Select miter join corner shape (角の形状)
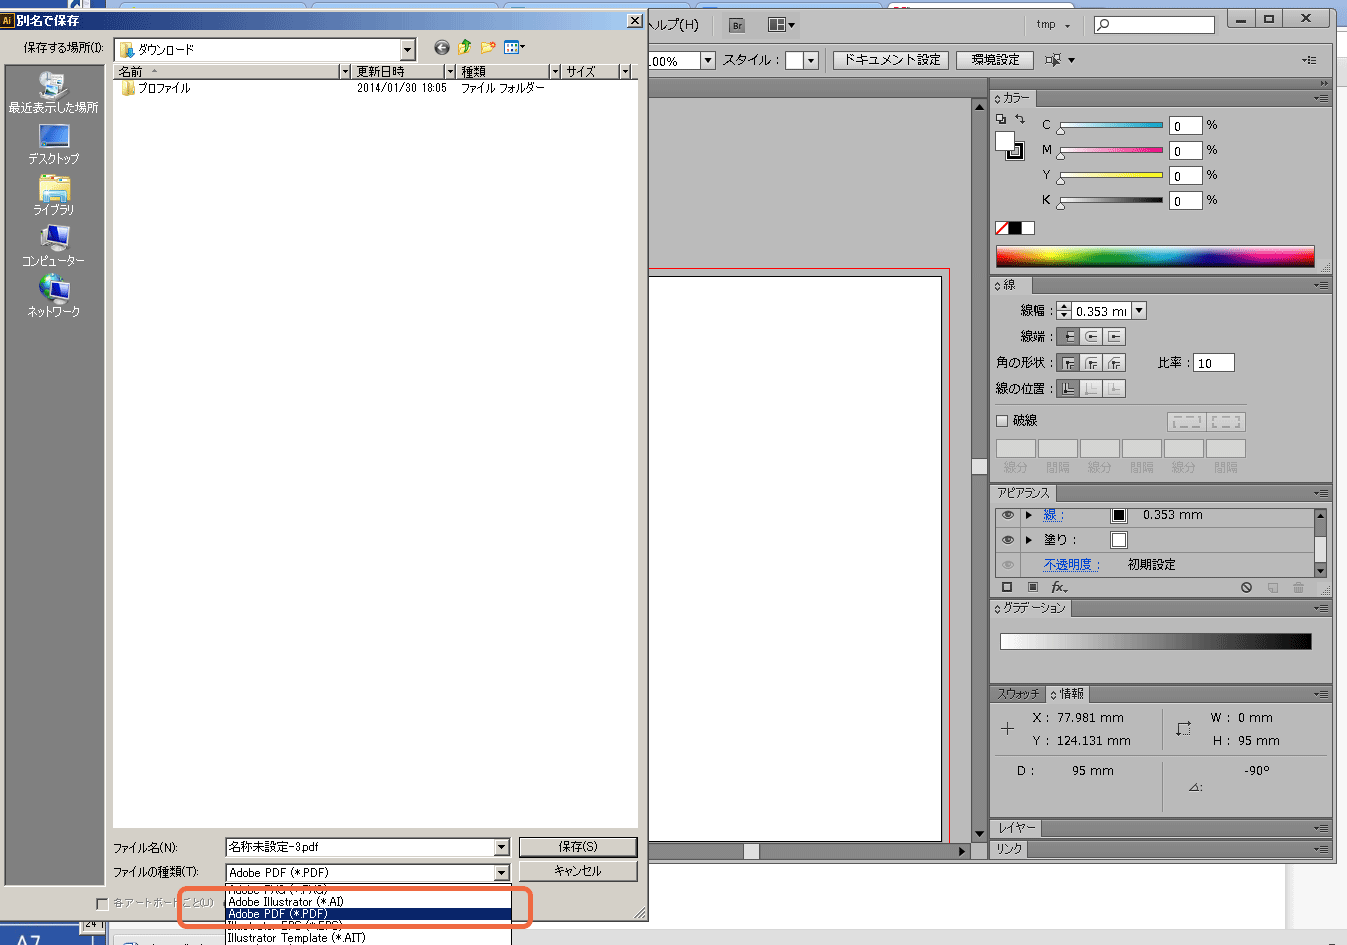 point(1069,363)
